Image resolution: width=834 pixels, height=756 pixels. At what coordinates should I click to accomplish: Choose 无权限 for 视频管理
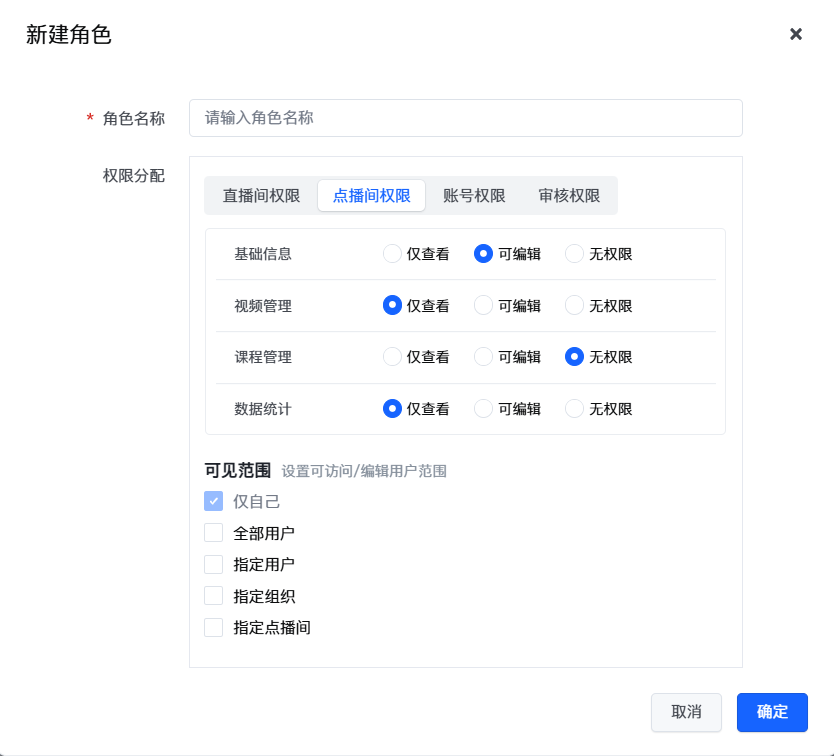(x=575, y=305)
